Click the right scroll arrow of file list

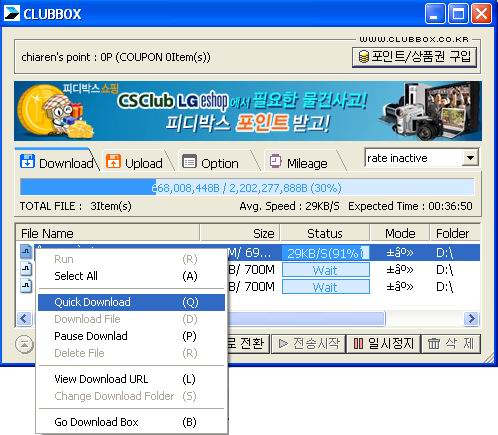471,318
